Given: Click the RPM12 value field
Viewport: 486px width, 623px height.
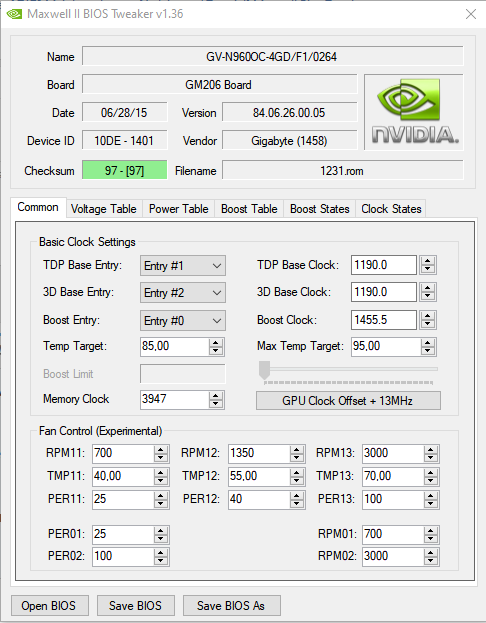Looking at the screenshot, I should [x=259, y=453].
